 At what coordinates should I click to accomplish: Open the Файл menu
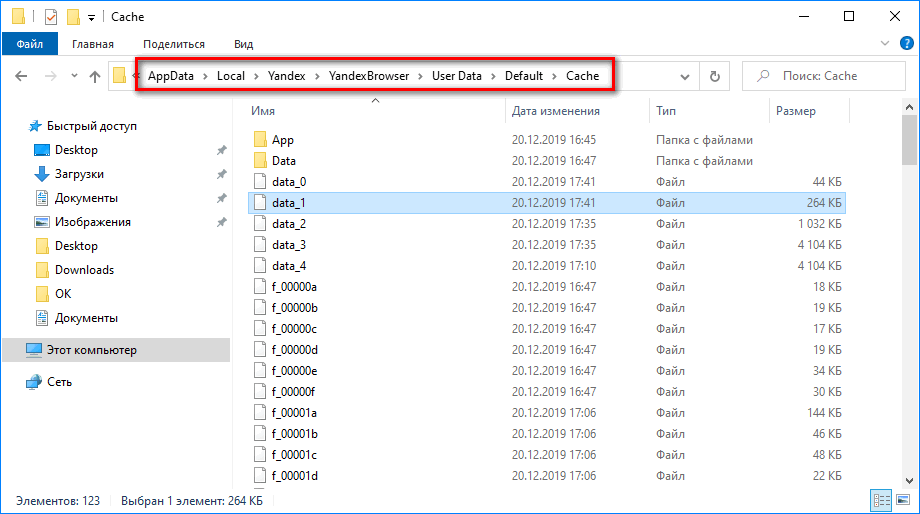tap(29, 44)
